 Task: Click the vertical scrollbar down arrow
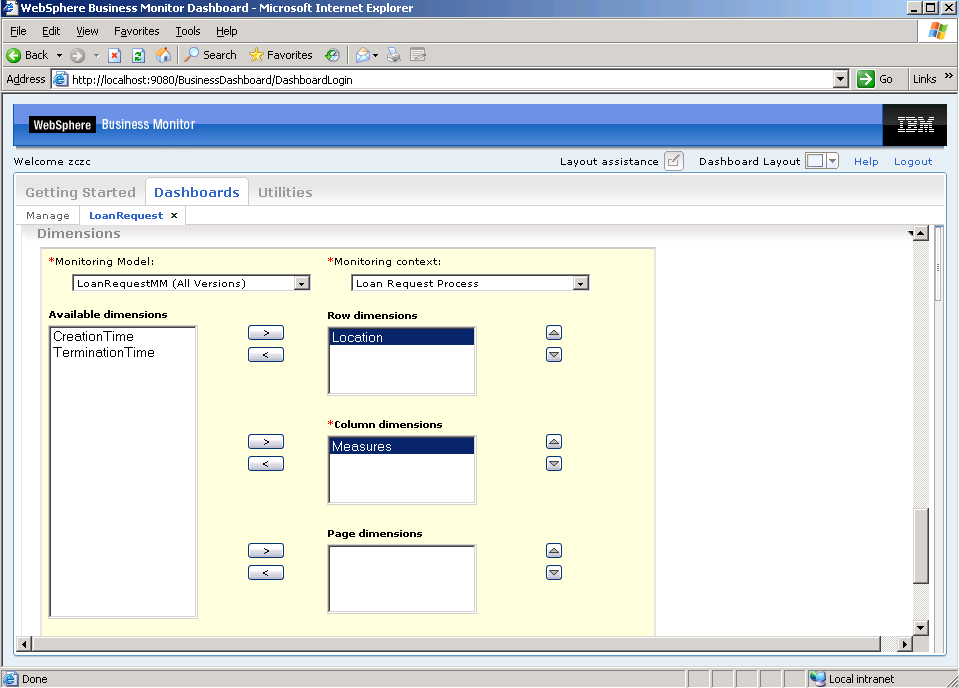(920, 627)
